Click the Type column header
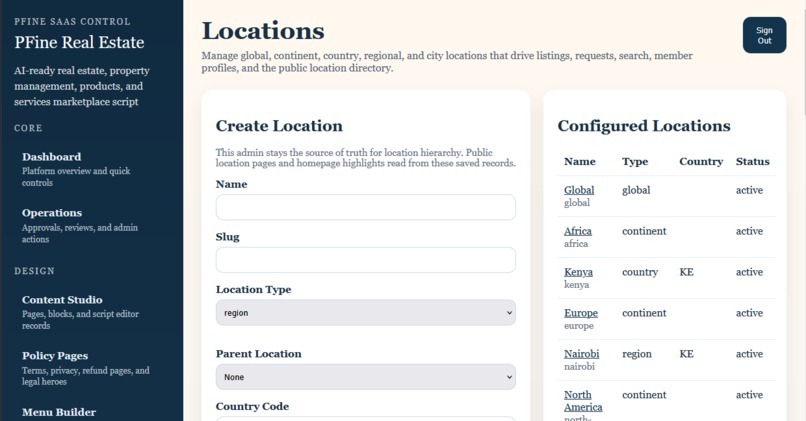This screenshot has width=806, height=421. (635, 161)
